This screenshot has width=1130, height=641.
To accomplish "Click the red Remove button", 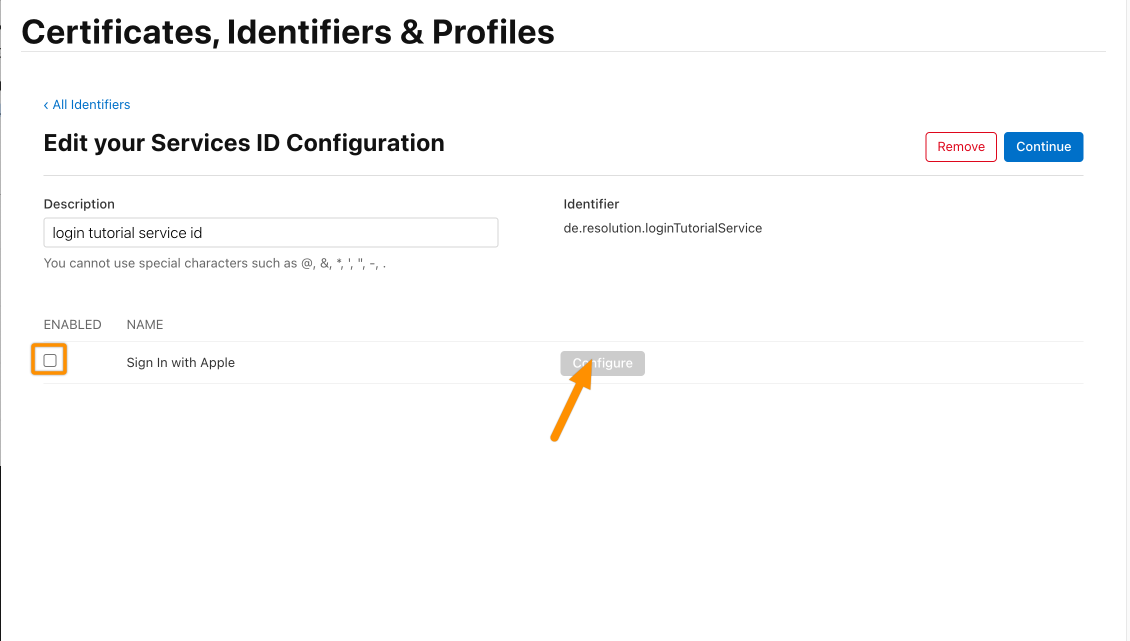I will coord(961,146).
